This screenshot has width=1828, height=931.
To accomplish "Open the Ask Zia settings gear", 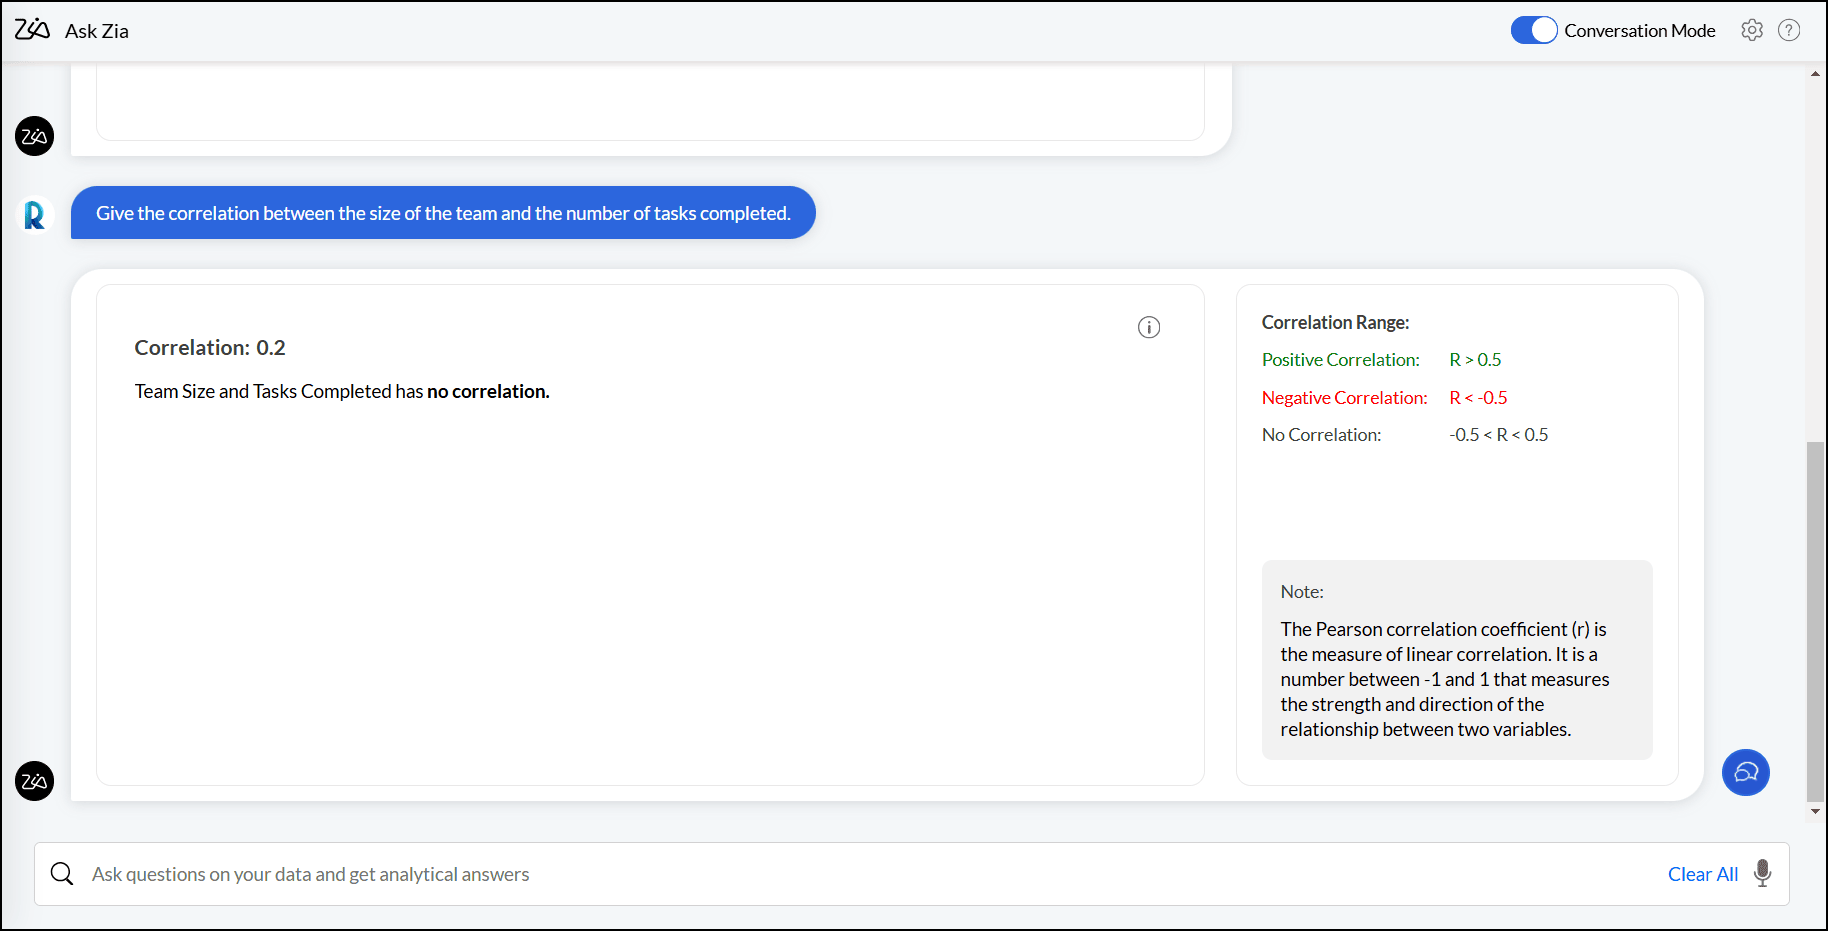I will click(x=1752, y=30).
